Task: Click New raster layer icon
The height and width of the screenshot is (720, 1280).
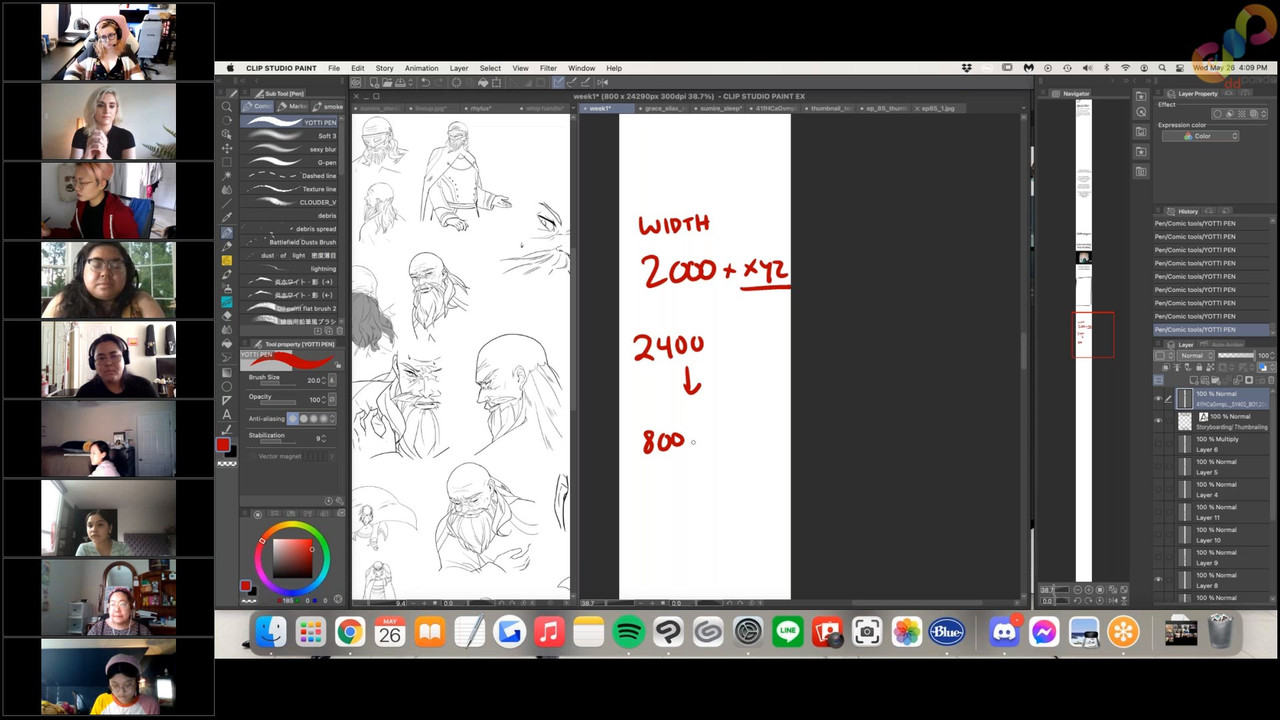Action: (1196, 380)
